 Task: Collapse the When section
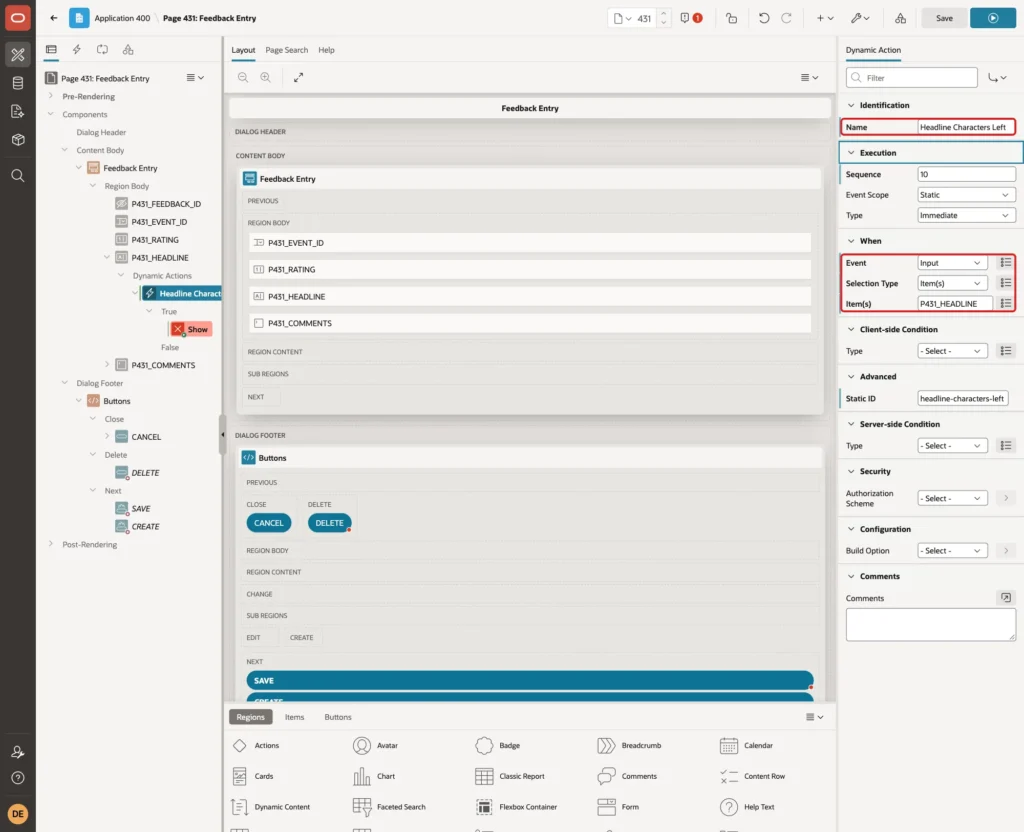point(851,241)
